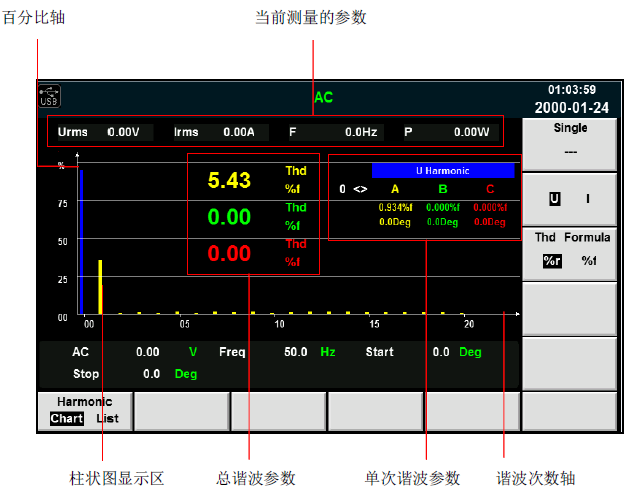The width and height of the screenshot is (630, 490).
Task: Switch Harmonic view to List
Action: tap(107, 418)
